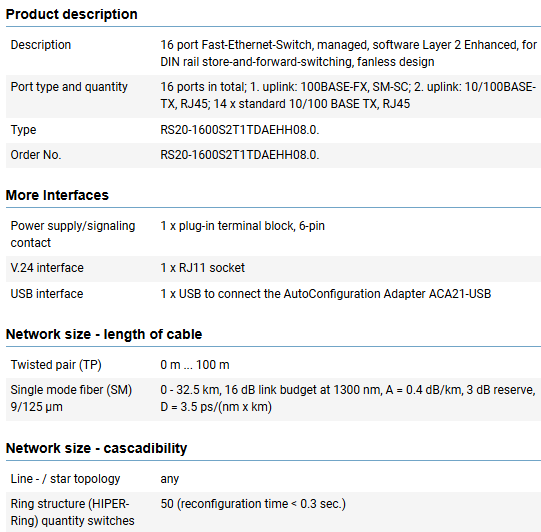Click the 16 port Fast-Ethernet-Switch description text
Viewport: 541px width, 532px height.
click(348, 53)
